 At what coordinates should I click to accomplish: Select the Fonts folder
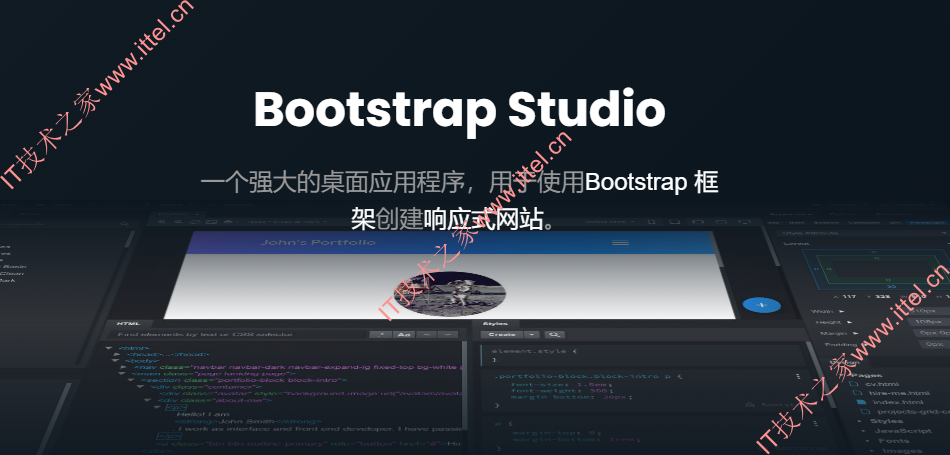pyautogui.click(x=893, y=440)
